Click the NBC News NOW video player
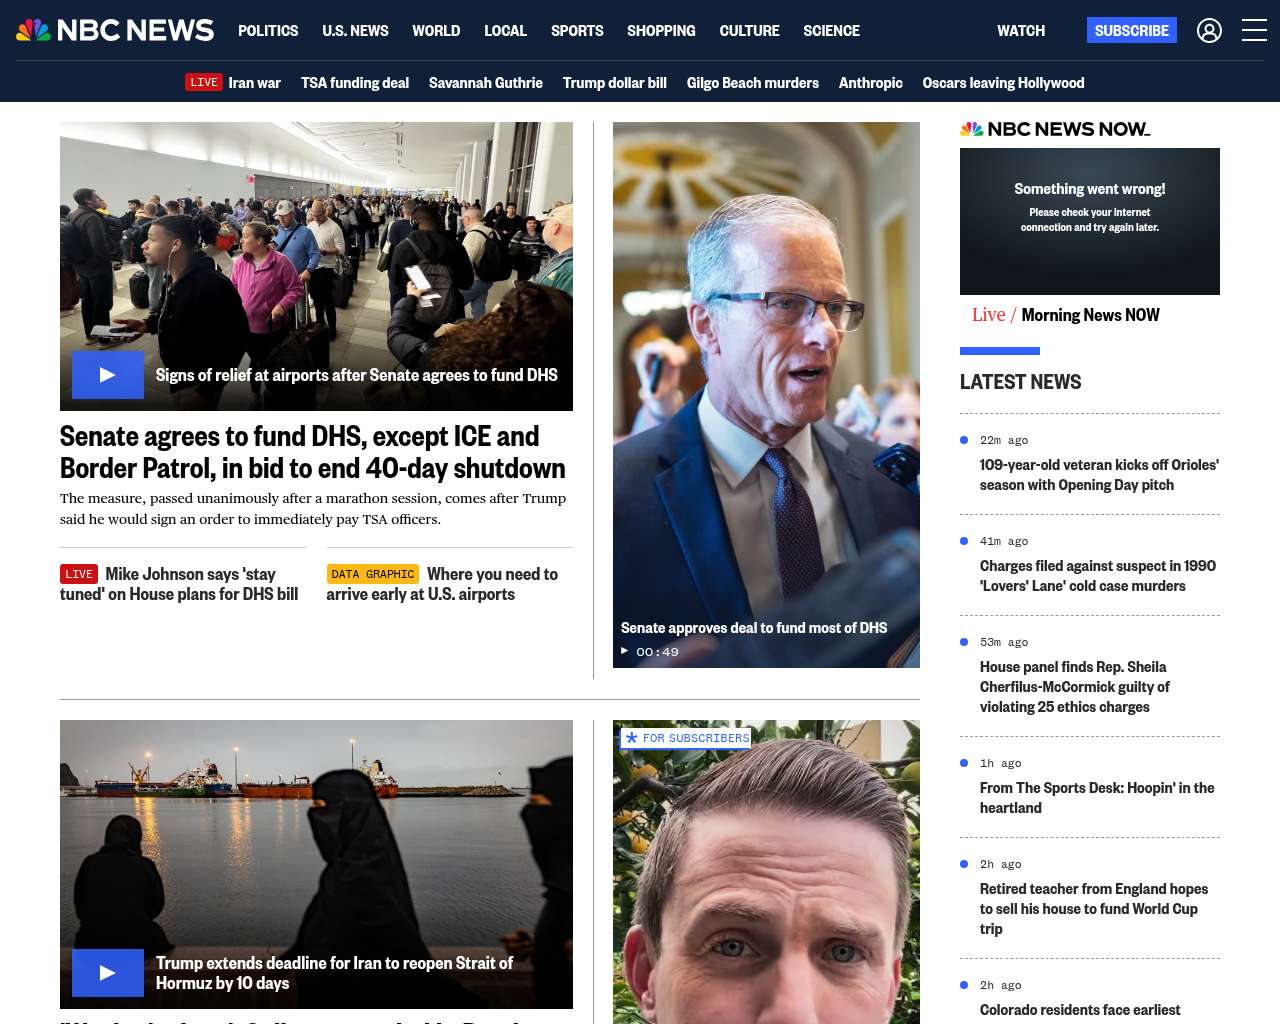The height and width of the screenshot is (1024, 1280). point(1090,221)
